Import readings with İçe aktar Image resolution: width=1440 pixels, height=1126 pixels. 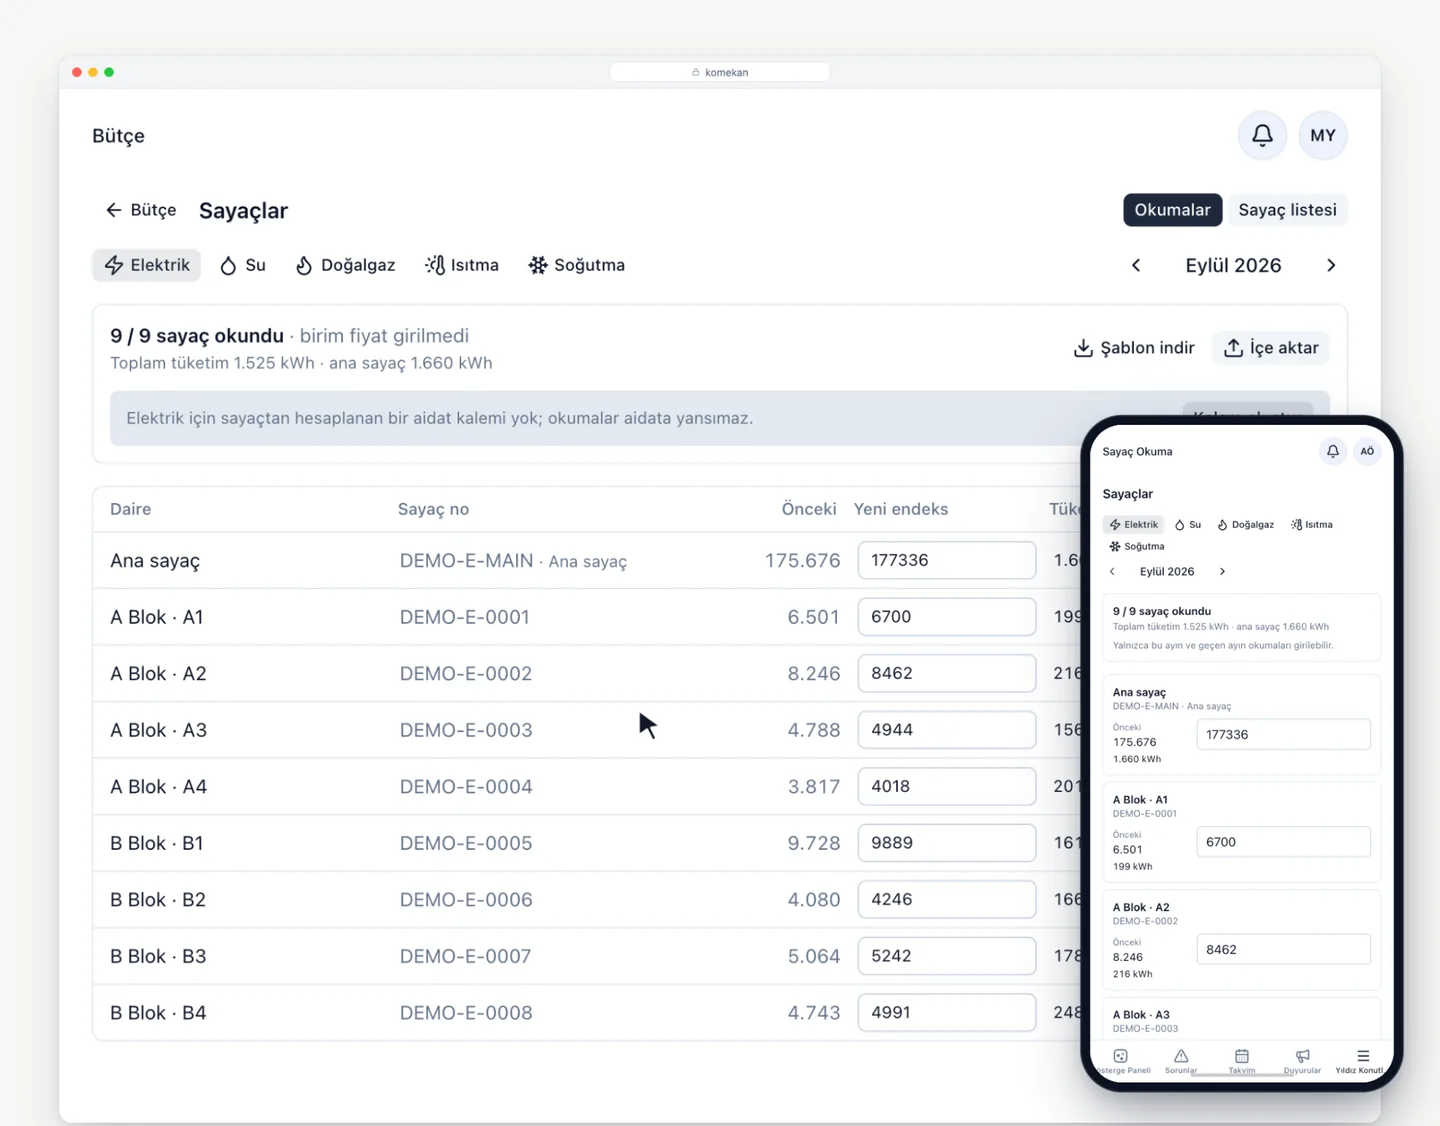(1271, 348)
